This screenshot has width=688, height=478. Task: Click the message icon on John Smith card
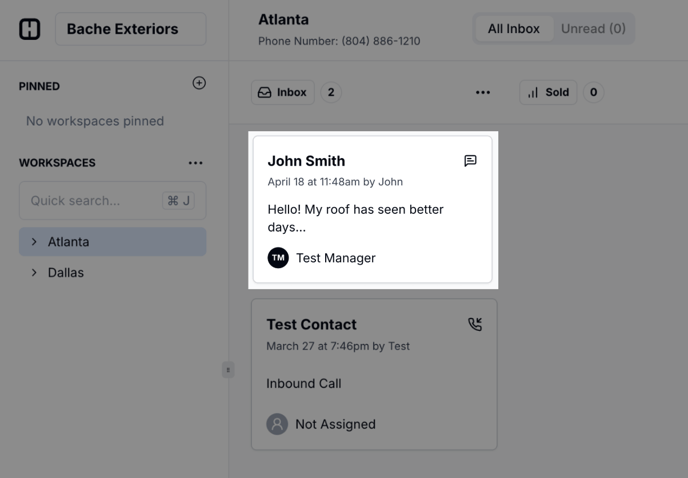(470, 161)
